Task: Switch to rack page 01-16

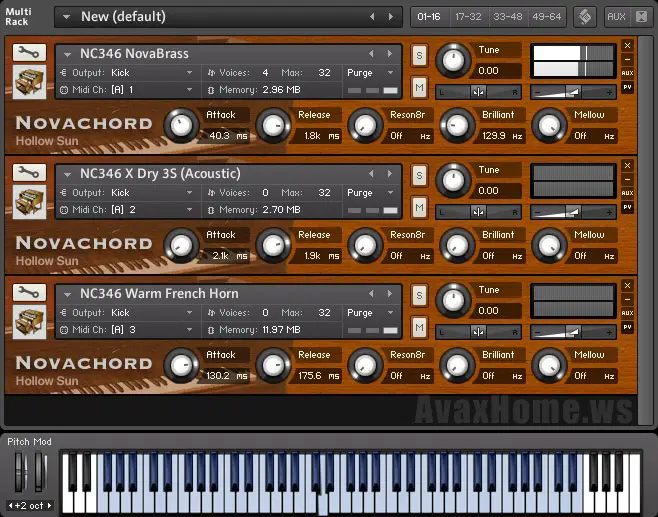Action: tap(429, 17)
